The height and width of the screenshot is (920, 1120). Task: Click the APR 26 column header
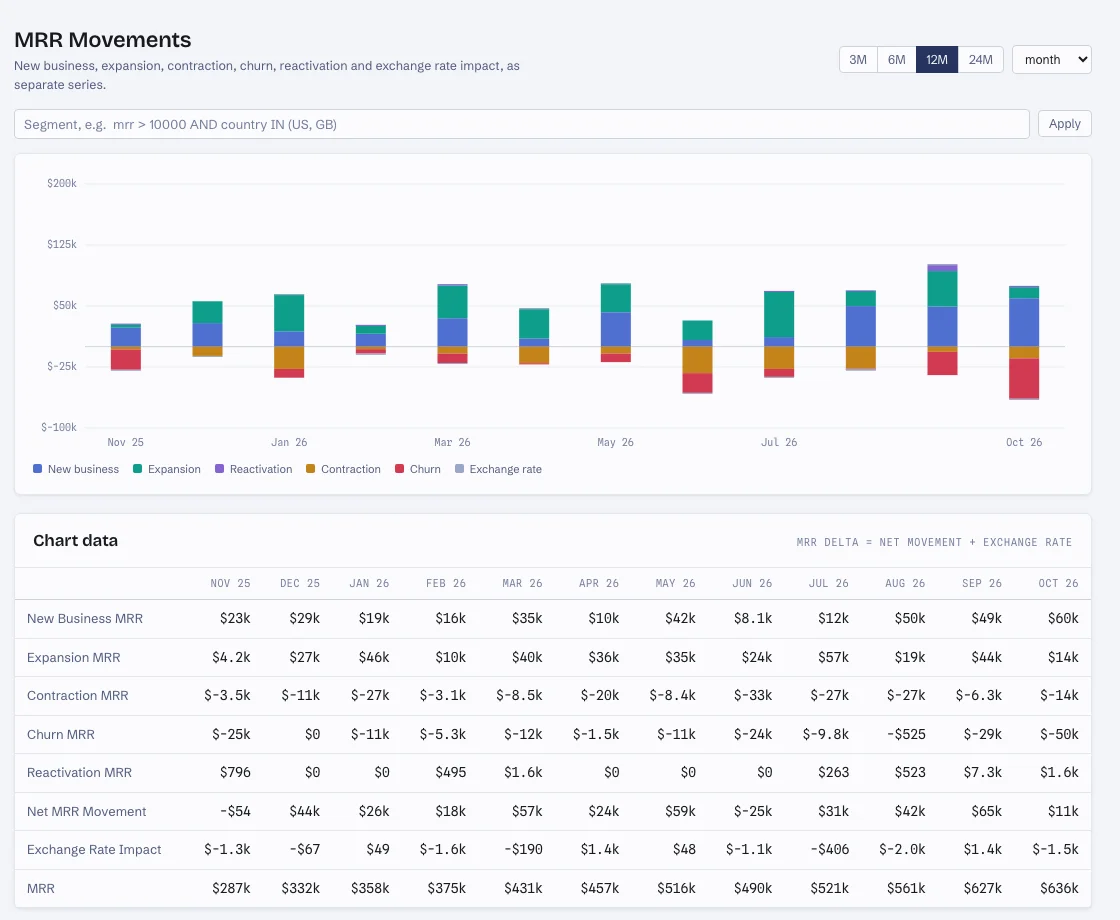(599, 584)
